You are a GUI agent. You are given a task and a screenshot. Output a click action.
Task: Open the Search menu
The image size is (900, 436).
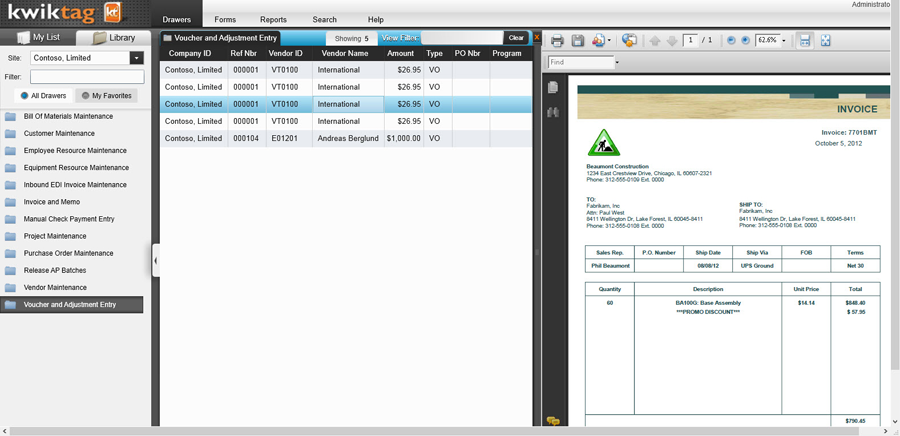[x=324, y=20]
